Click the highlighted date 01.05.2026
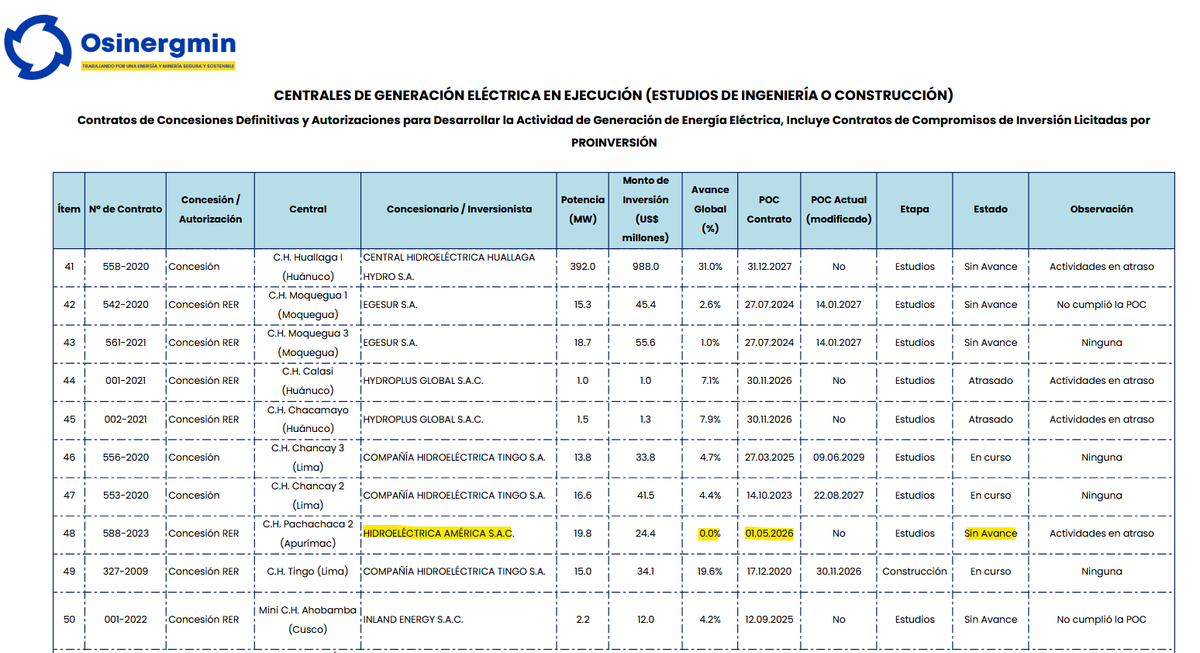Screen dimensions: 1200x653 (769, 534)
